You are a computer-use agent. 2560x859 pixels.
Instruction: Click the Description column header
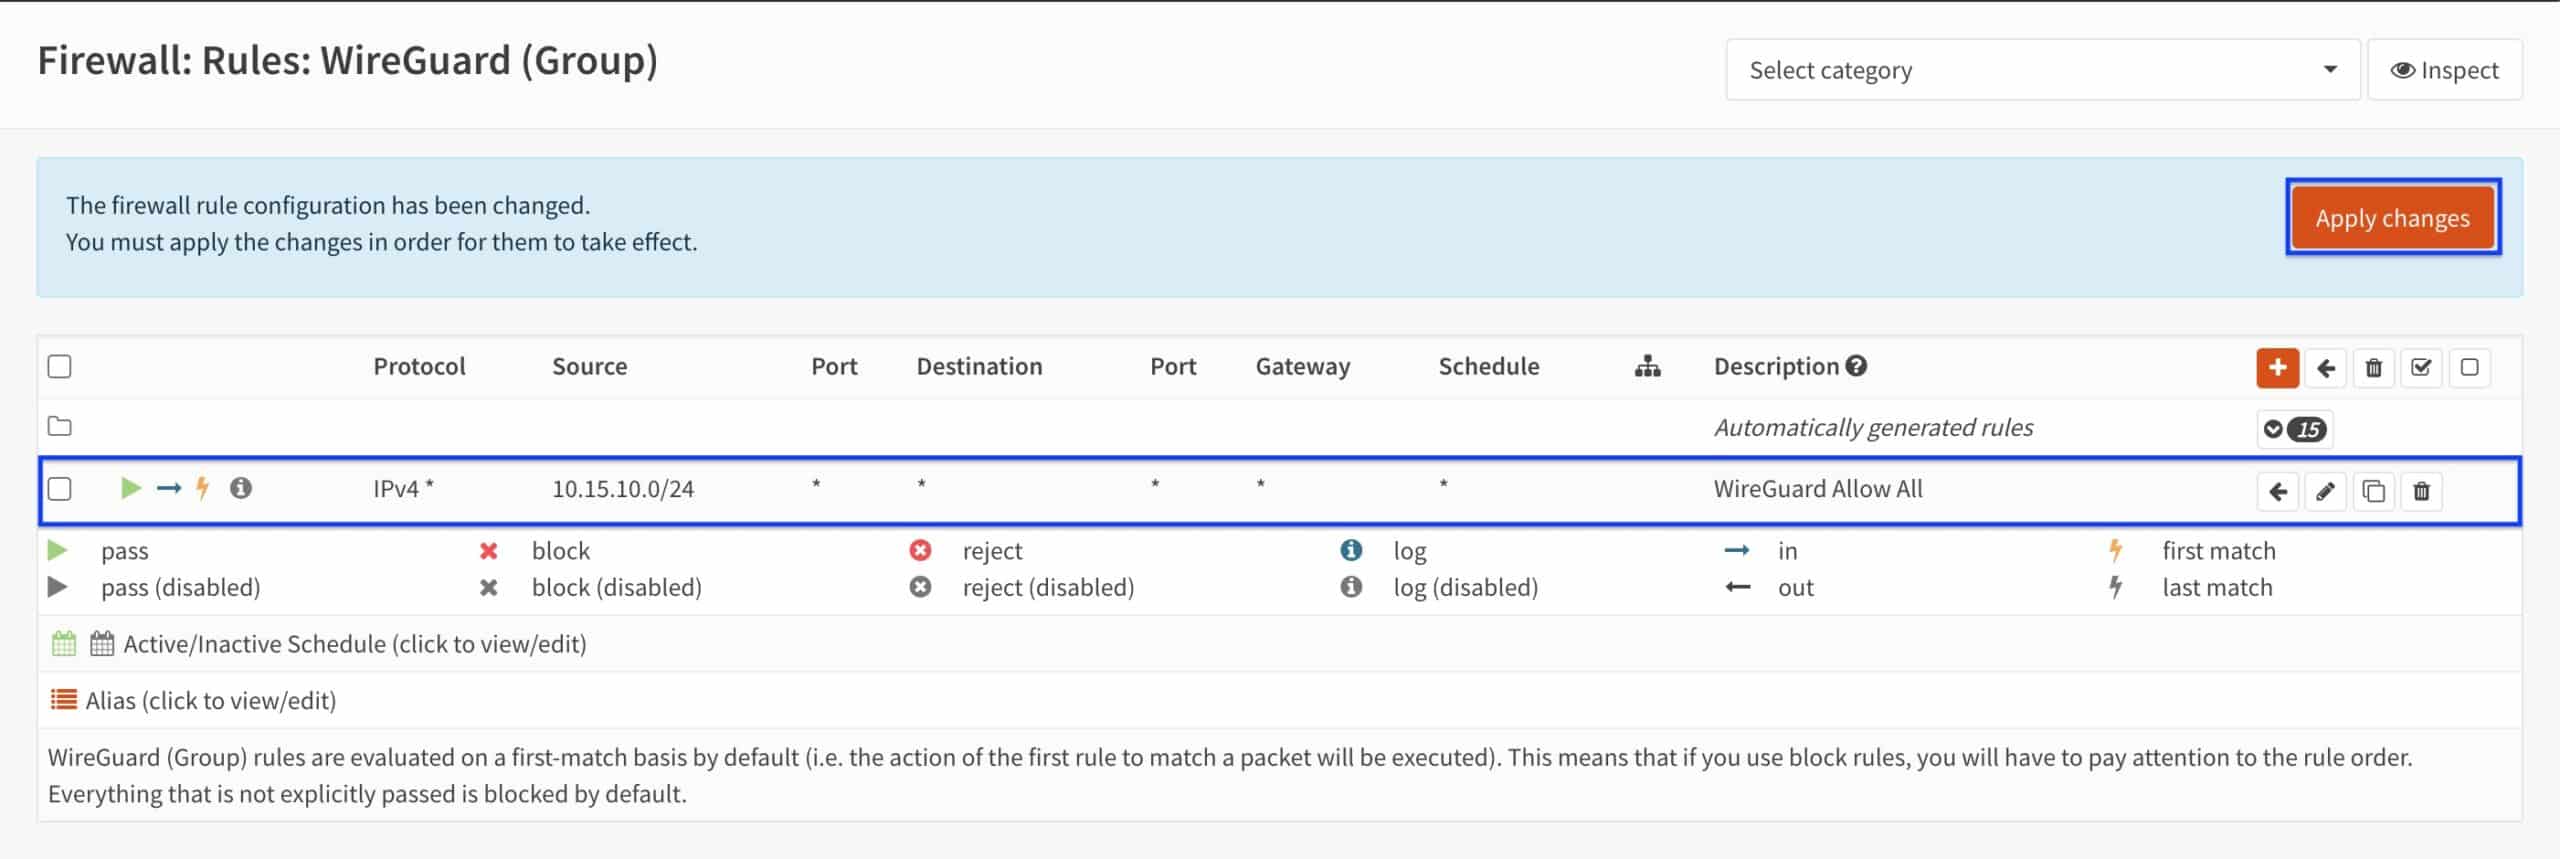click(1776, 367)
